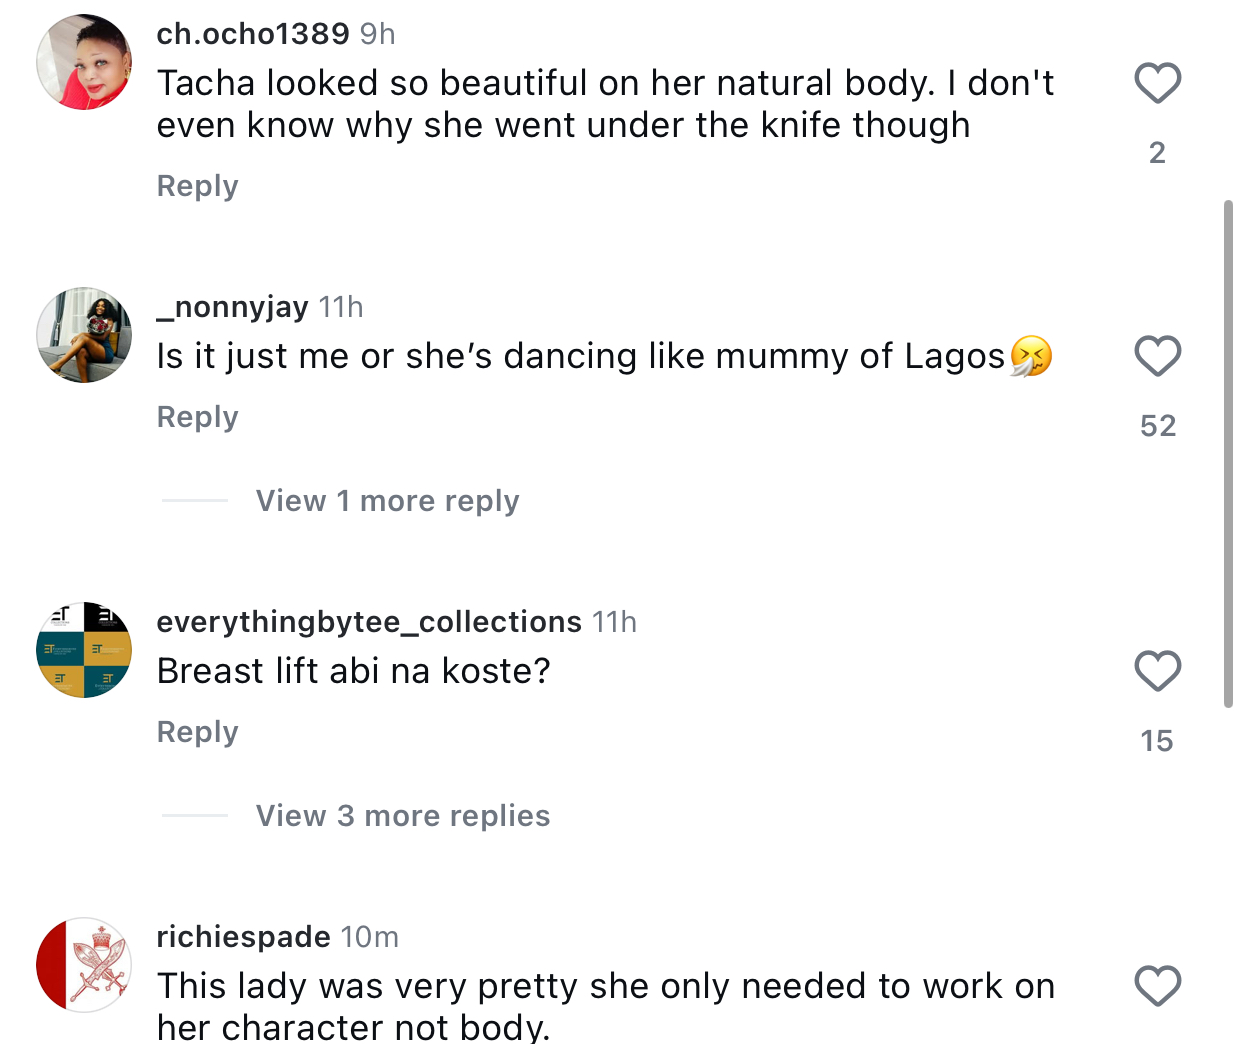The height and width of the screenshot is (1044, 1242).
Task: Visit richiespade username link
Action: click(243, 937)
